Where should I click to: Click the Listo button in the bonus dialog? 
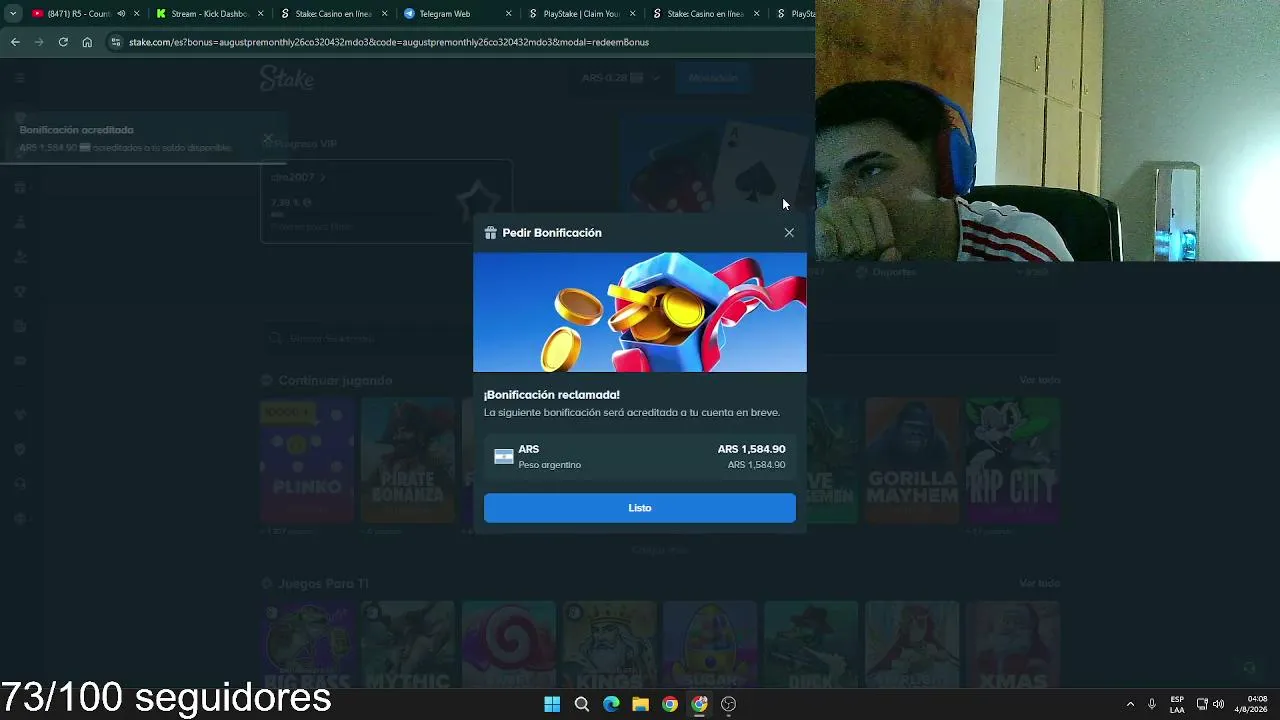[x=640, y=508]
